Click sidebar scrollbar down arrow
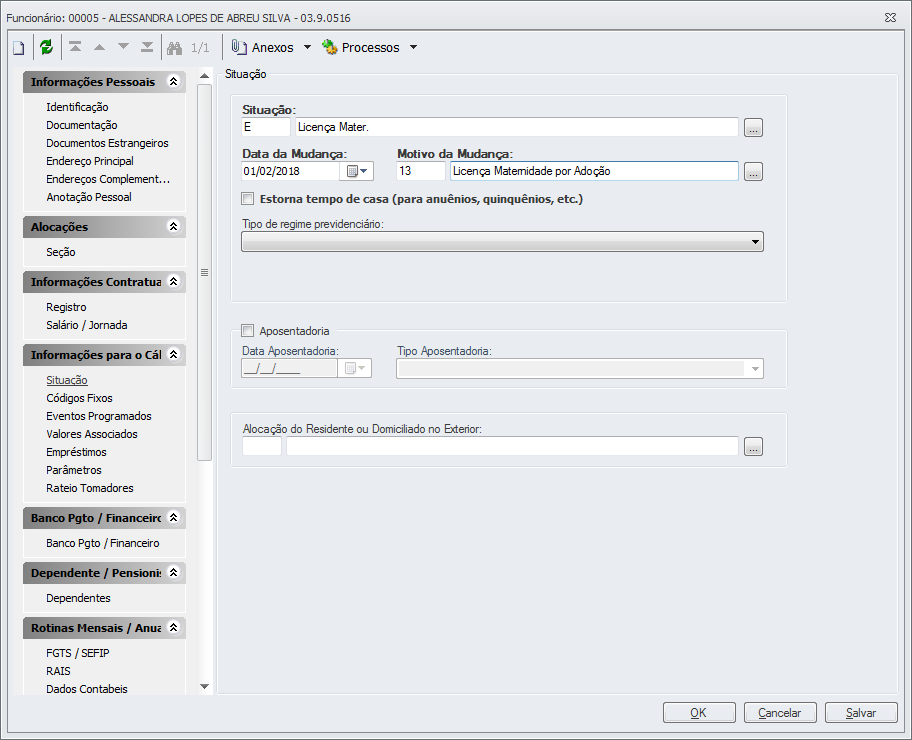Screen dimensions: 912x740 [204, 686]
